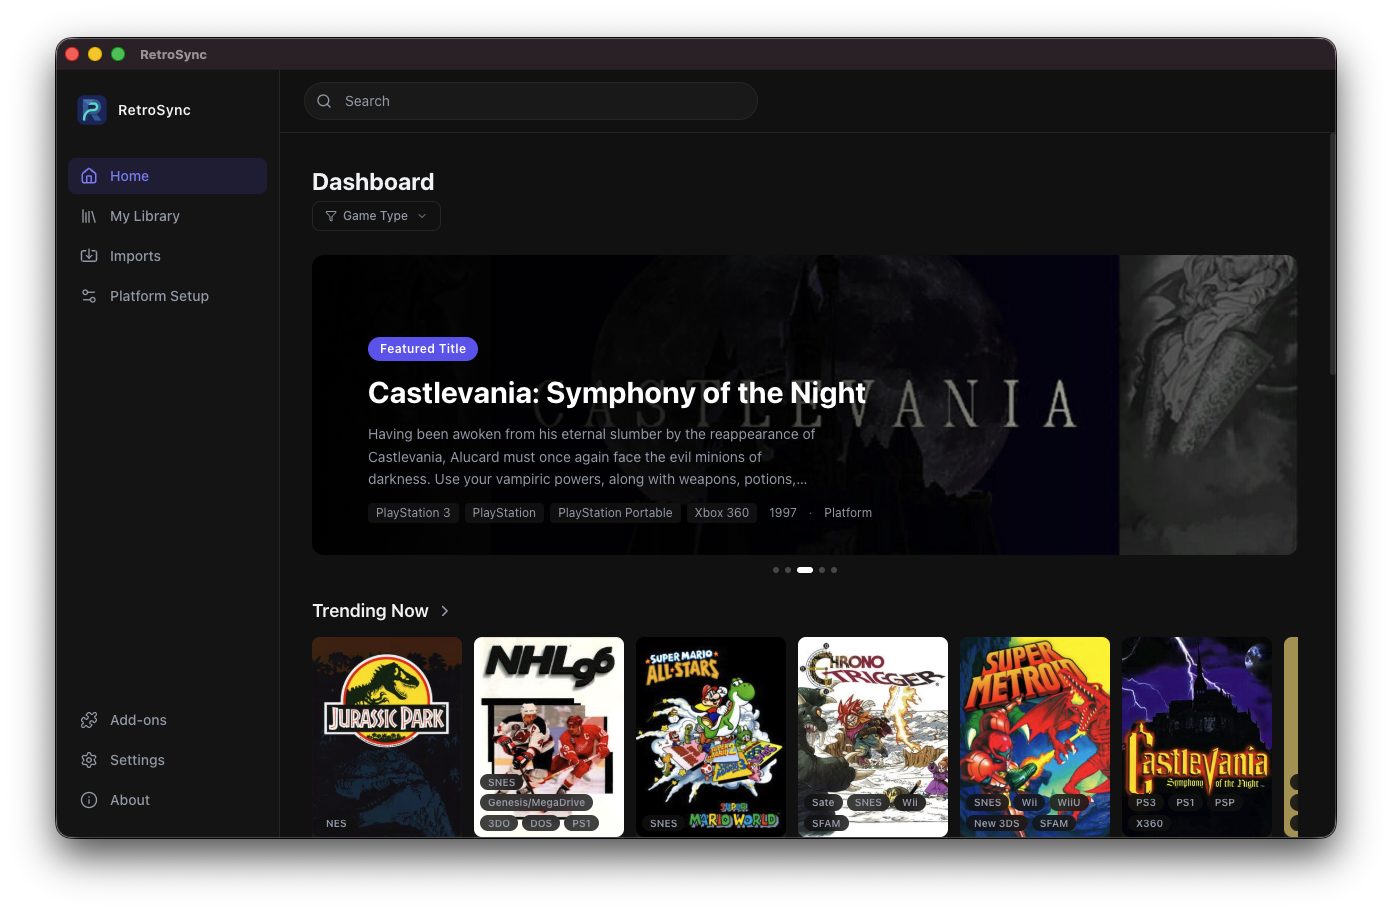Click the vertical scrollbar on the right edge

coord(1332,253)
